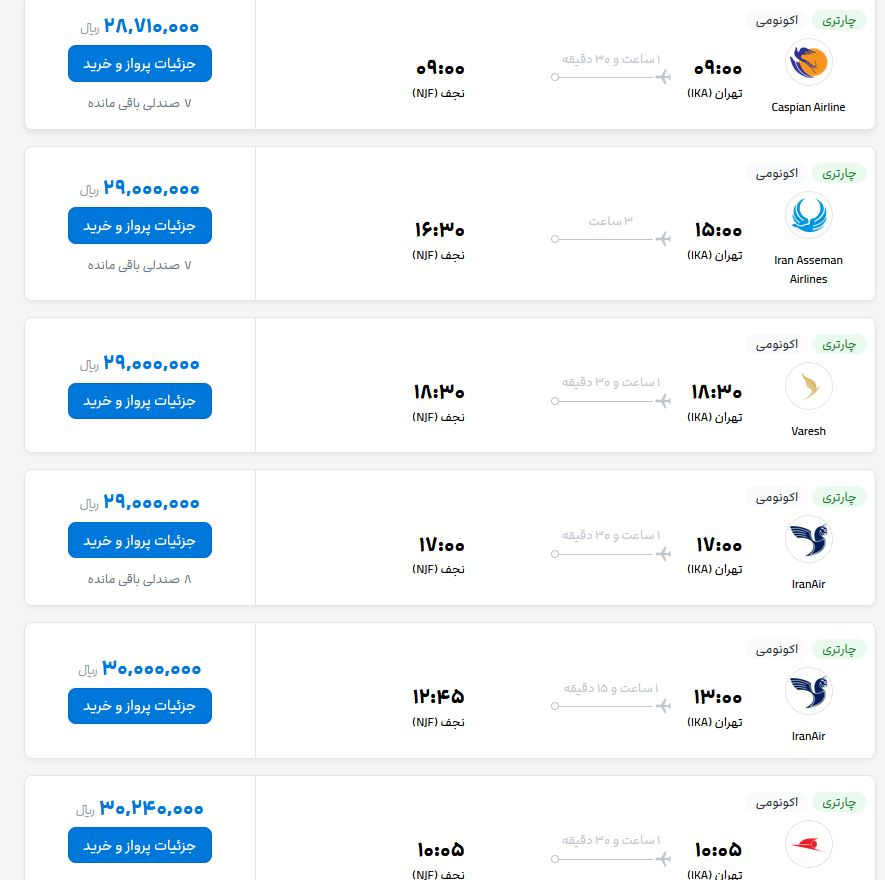Open details for the IranAir 17:00 flight
This screenshot has width=885, height=880.
[140, 540]
